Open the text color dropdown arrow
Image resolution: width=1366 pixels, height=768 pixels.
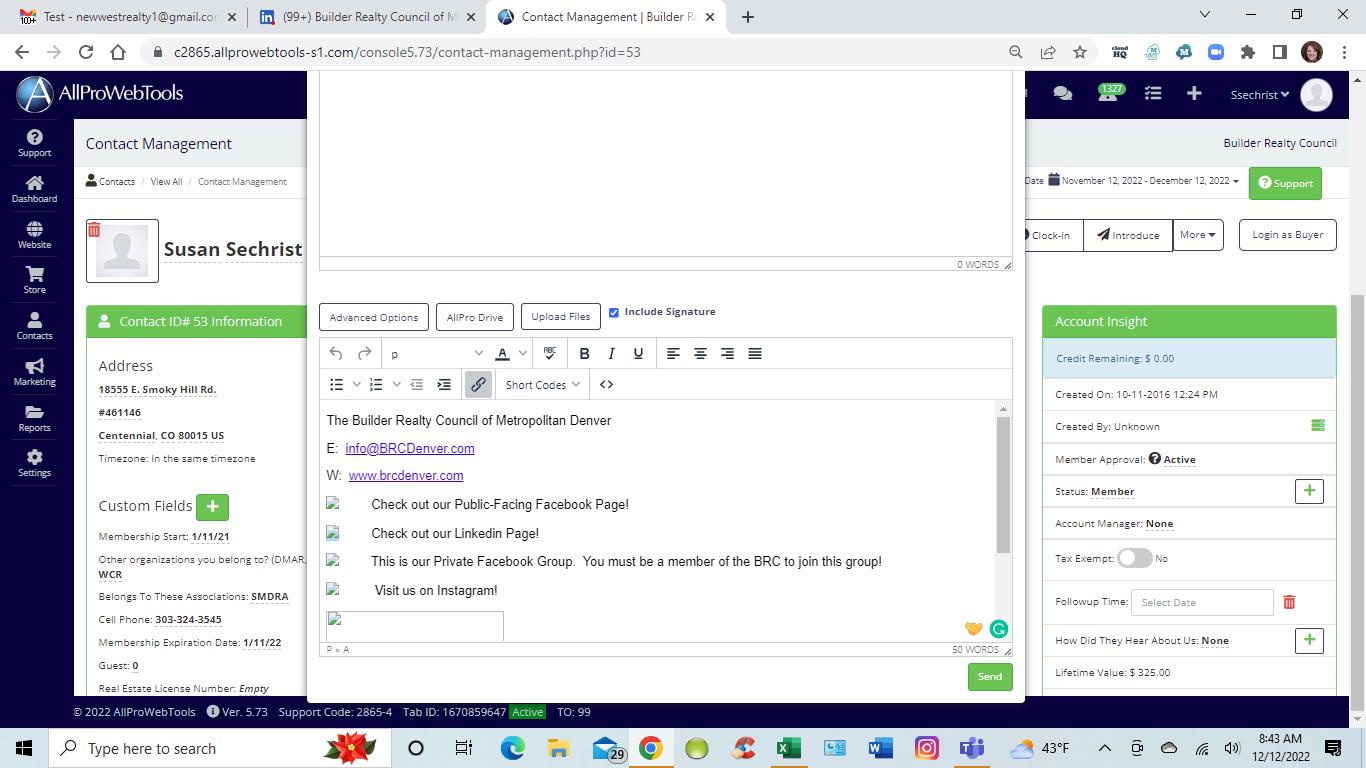[523, 353]
